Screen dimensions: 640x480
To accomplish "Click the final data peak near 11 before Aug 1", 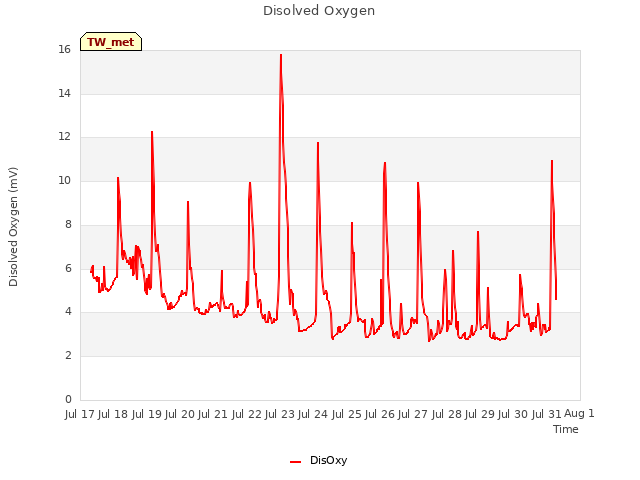I will [552, 161].
